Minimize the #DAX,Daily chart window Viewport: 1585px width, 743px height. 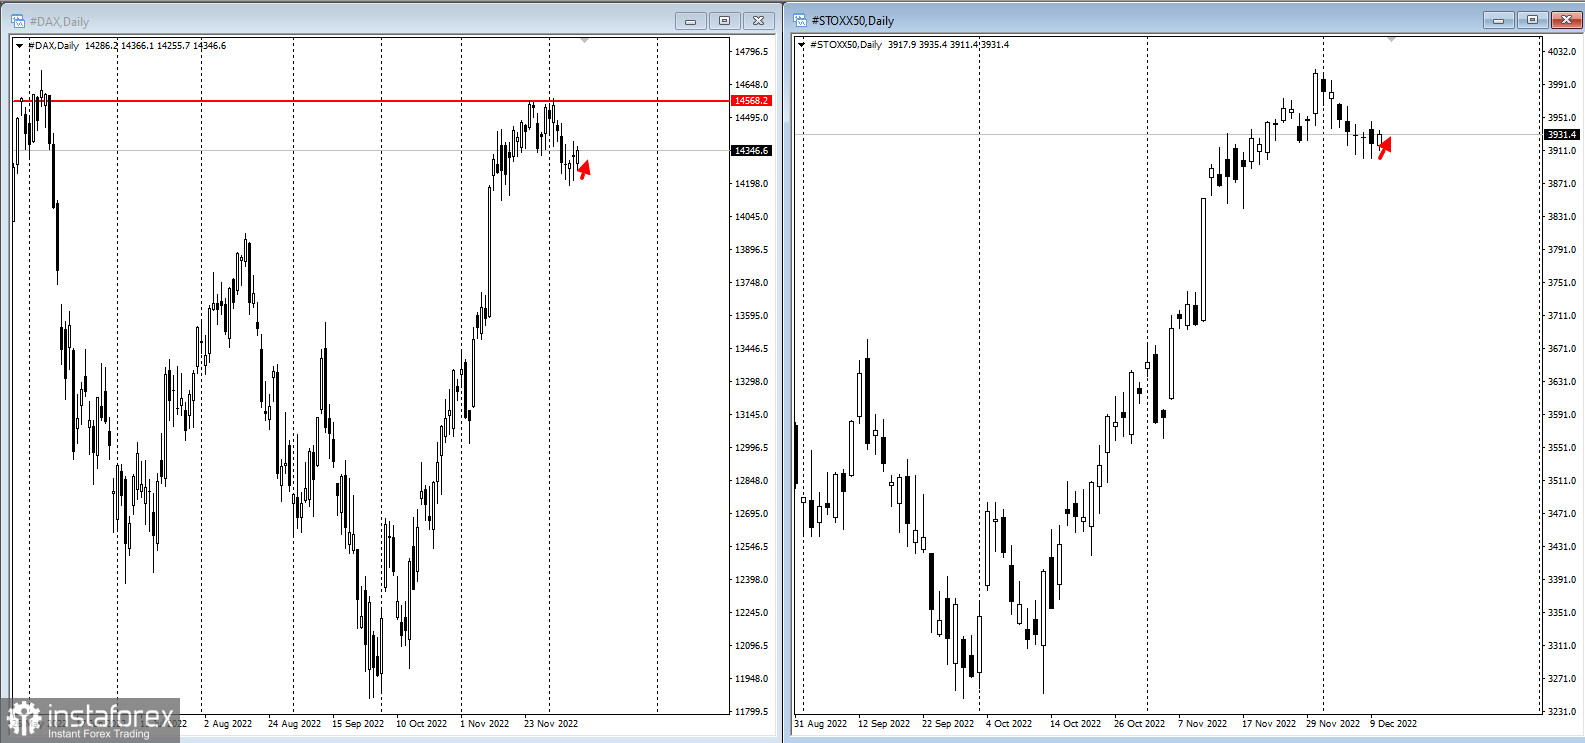click(x=690, y=21)
